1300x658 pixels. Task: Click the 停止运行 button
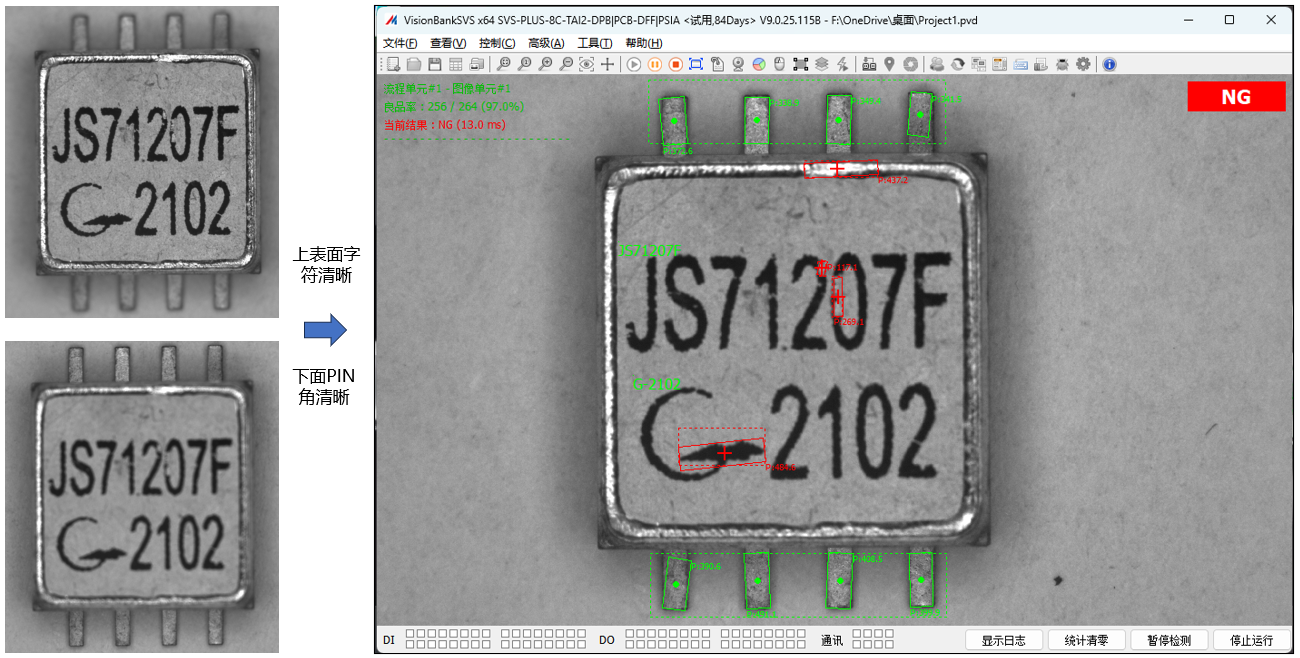pos(1252,640)
